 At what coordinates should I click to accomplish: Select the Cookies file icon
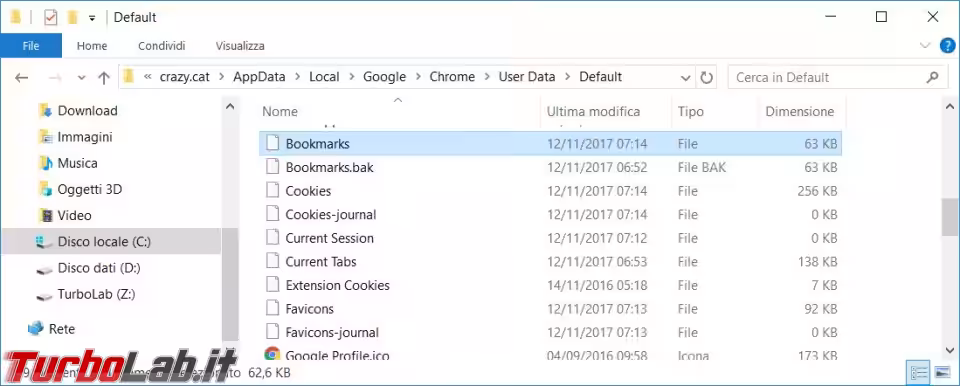pyautogui.click(x=272, y=191)
